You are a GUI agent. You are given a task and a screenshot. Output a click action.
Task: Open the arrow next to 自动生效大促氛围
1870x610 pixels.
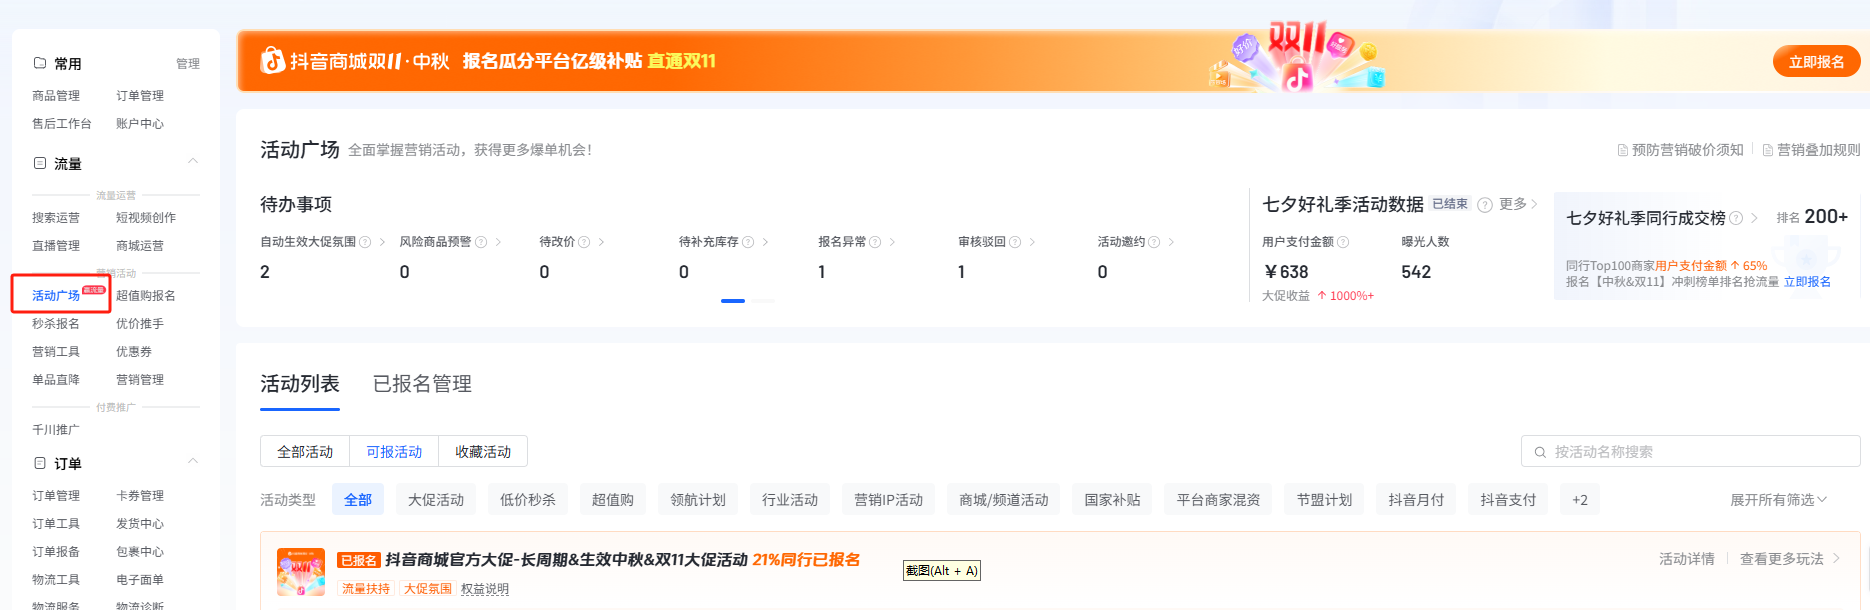(x=381, y=242)
